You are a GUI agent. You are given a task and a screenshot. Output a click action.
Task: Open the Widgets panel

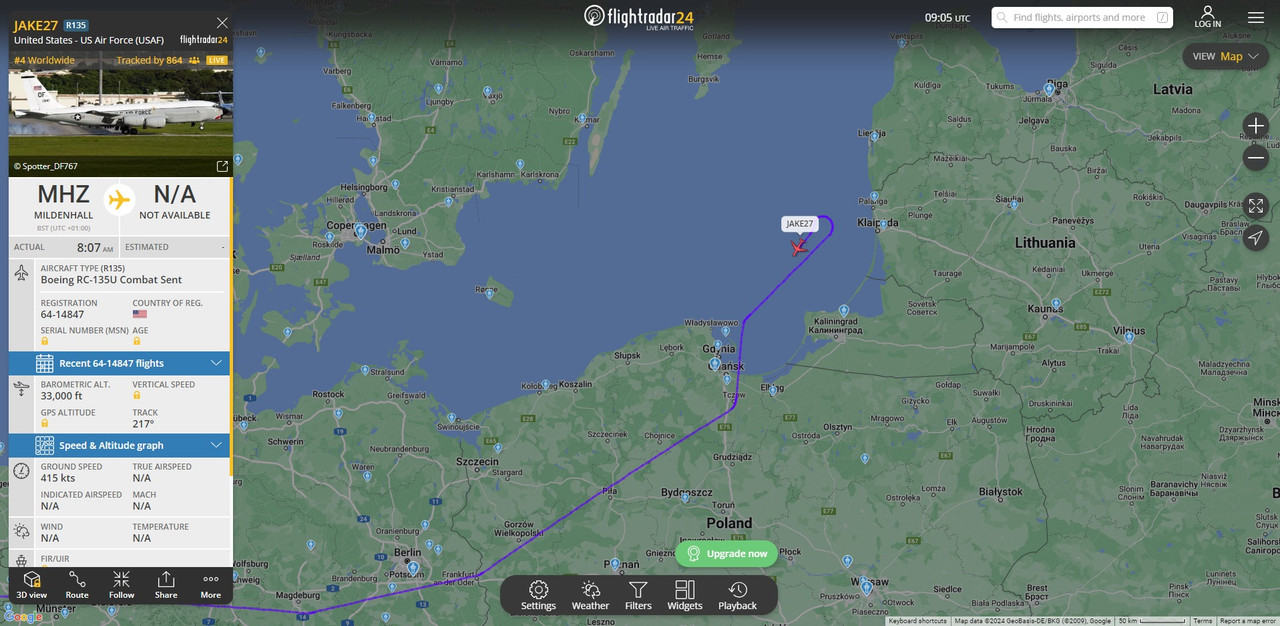(685, 595)
